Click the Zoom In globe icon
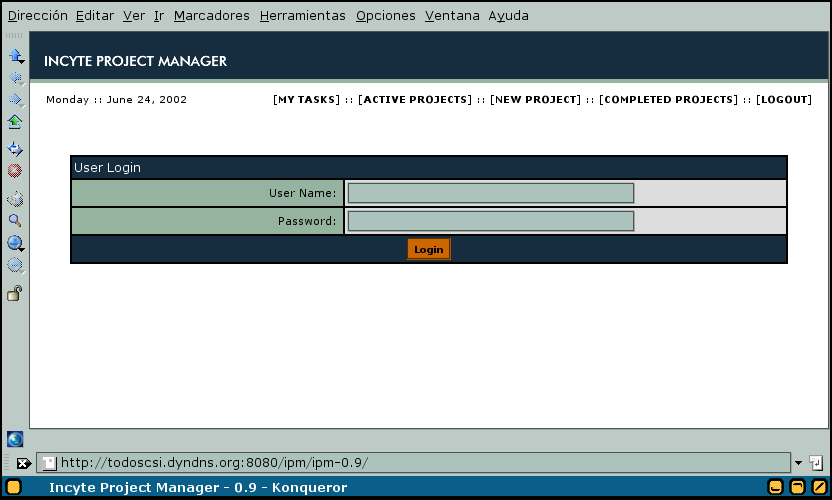This screenshot has height=500, width=832. (15, 244)
